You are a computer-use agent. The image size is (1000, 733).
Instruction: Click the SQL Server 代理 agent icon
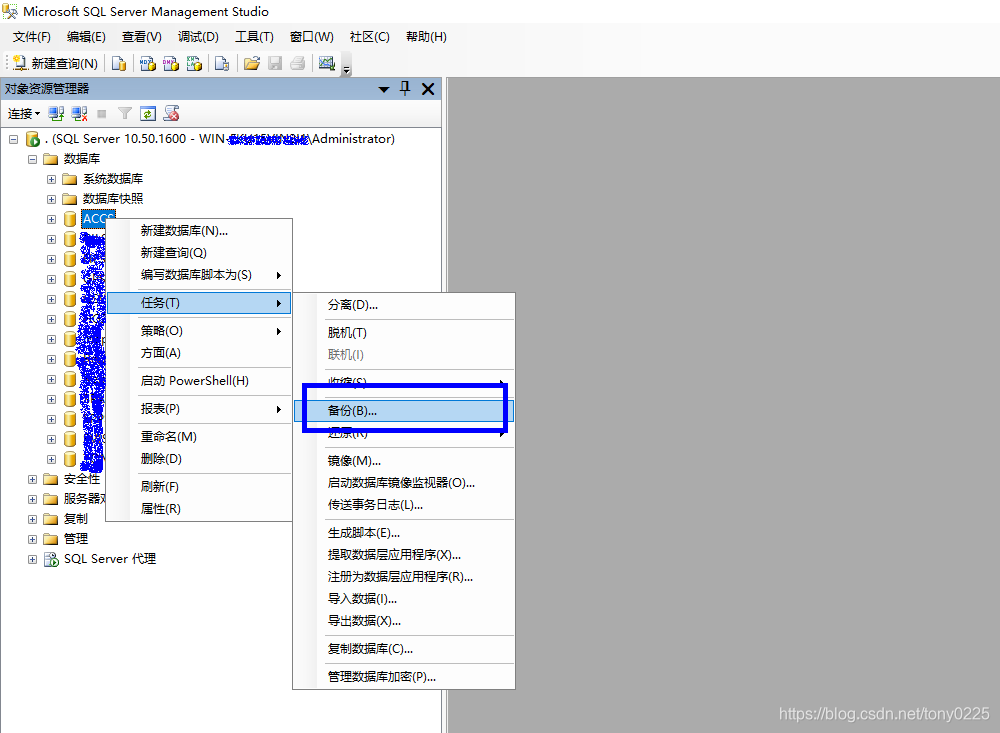51,559
